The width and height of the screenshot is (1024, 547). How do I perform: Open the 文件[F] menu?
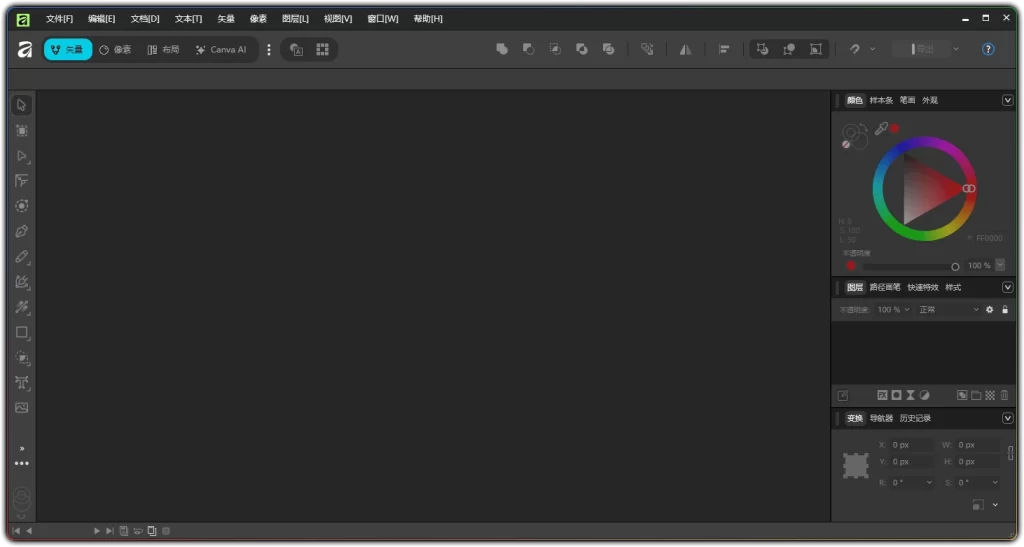click(59, 18)
